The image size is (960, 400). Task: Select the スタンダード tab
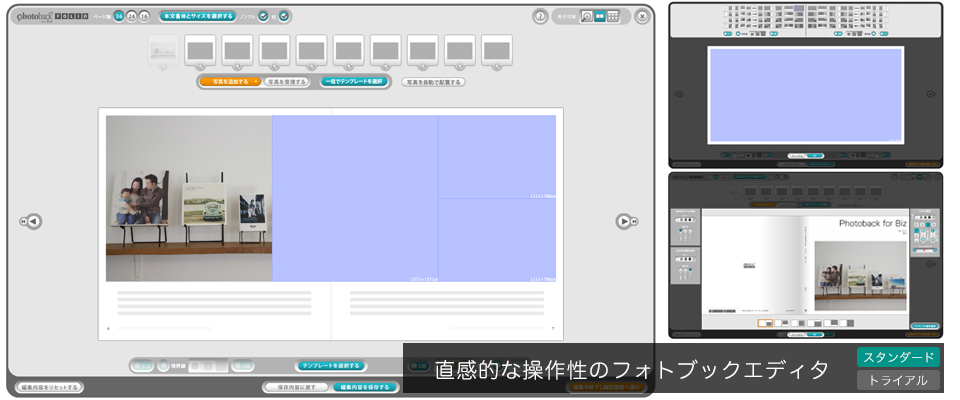(898, 357)
